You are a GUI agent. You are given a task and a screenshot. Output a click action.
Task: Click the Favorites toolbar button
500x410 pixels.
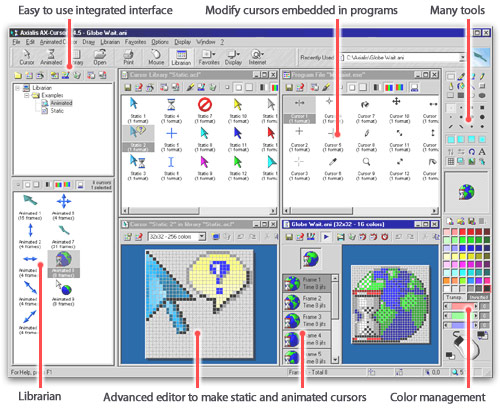click(209, 57)
